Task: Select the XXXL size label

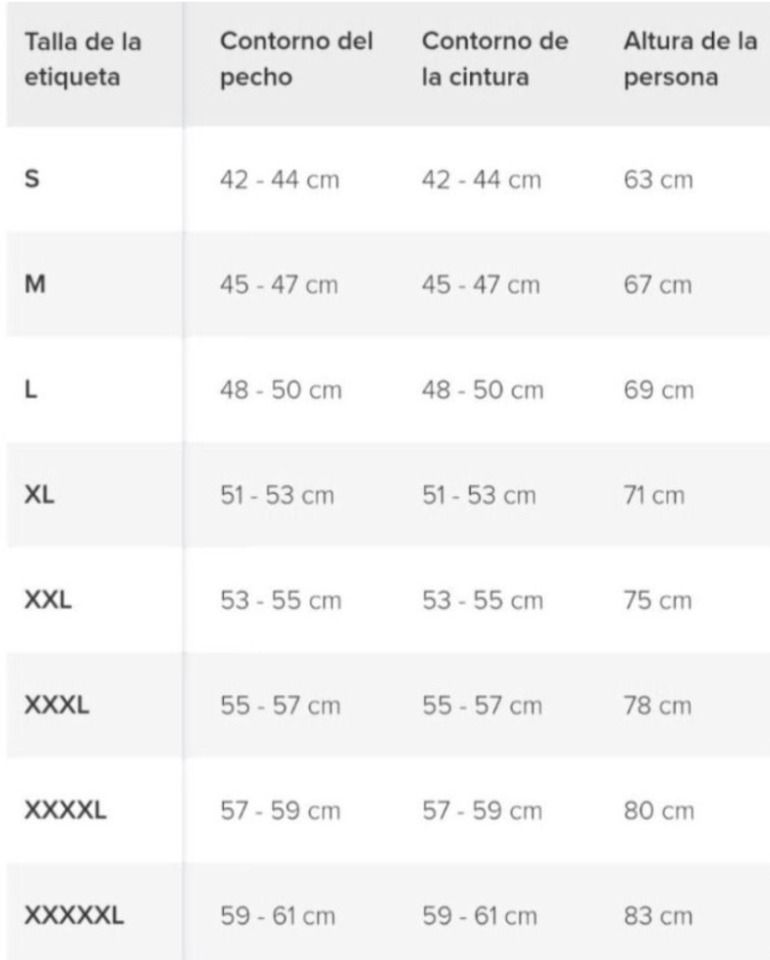Action: 56,706
